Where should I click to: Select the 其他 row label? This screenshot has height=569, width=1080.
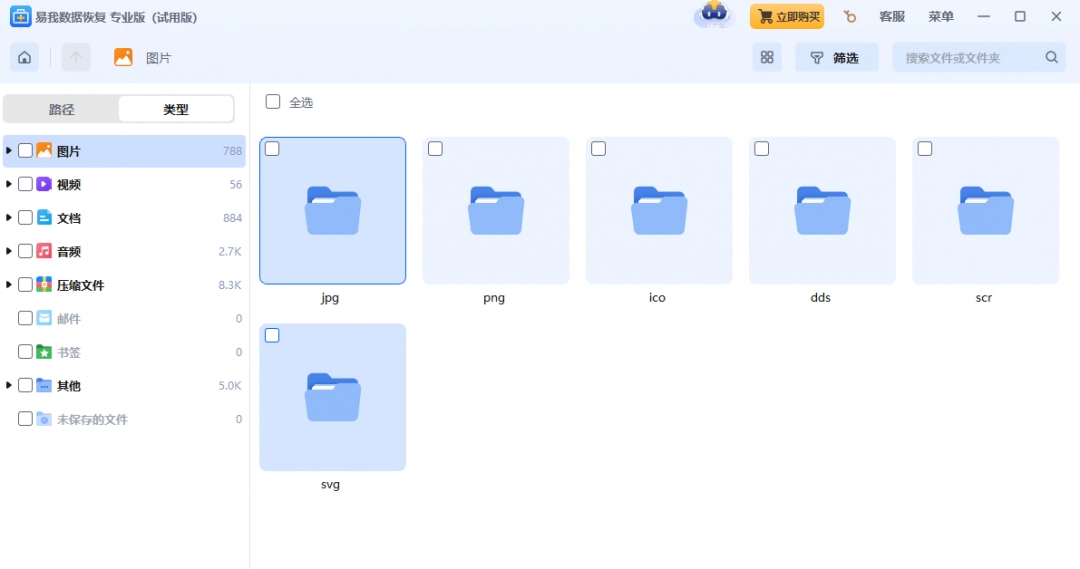click(x=69, y=386)
